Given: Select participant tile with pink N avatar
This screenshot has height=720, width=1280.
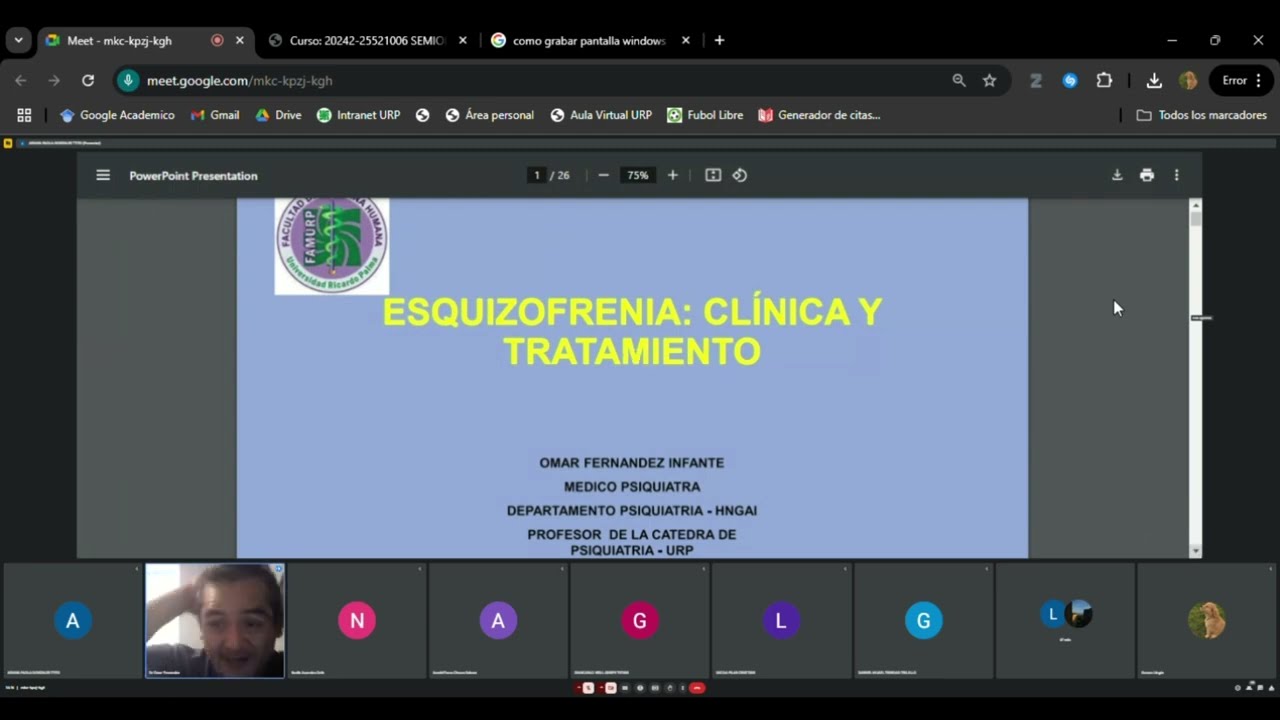Looking at the screenshot, I should pyautogui.click(x=357, y=620).
